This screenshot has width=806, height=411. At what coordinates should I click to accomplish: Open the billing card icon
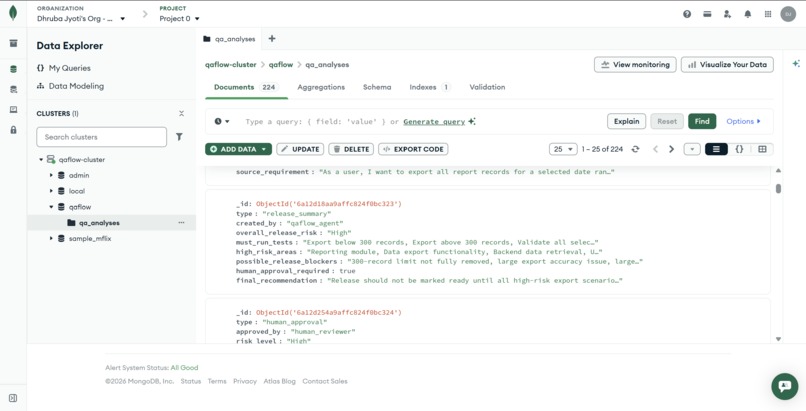pyautogui.click(x=707, y=14)
